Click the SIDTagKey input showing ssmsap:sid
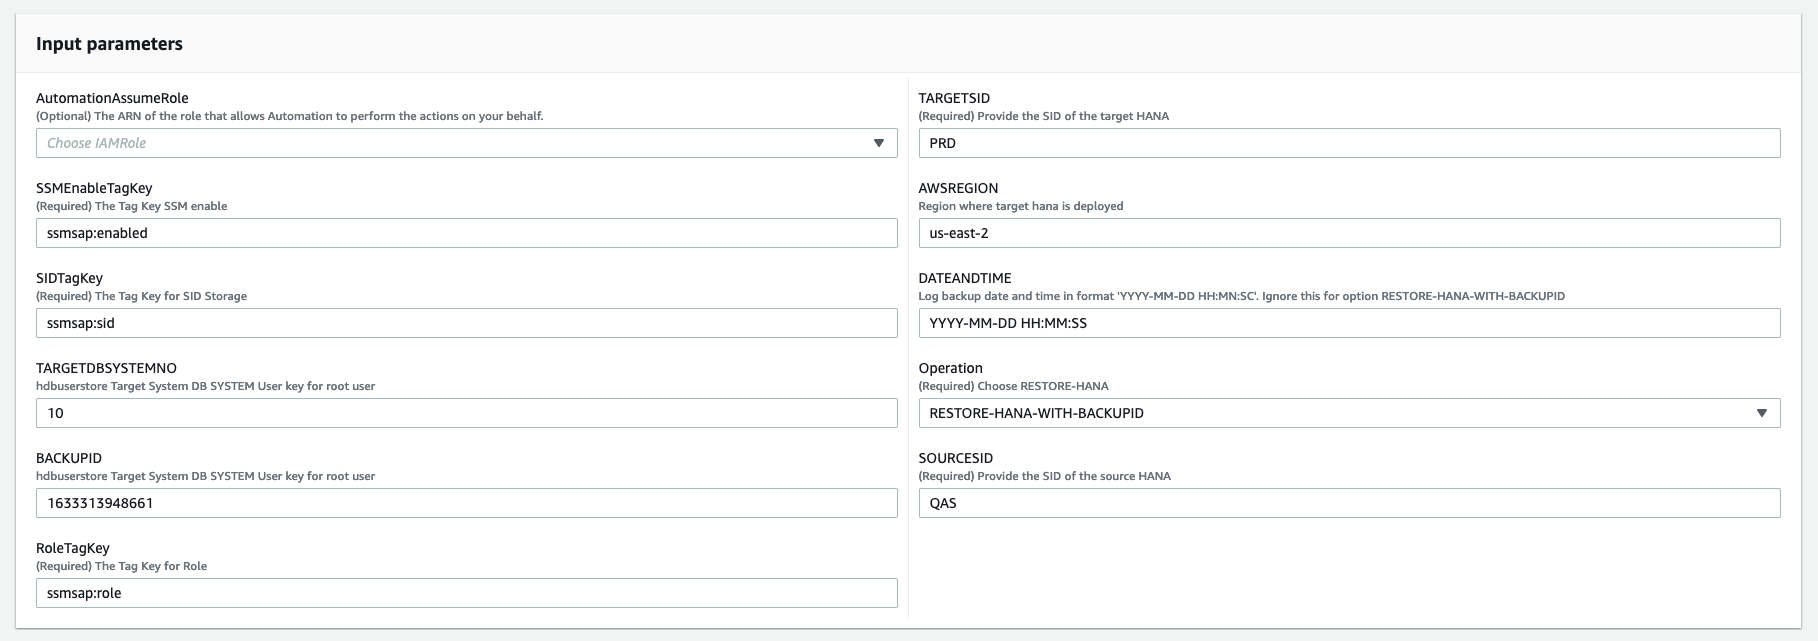The height and width of the screenshot is (641, 1818). [x=466, y=323]
